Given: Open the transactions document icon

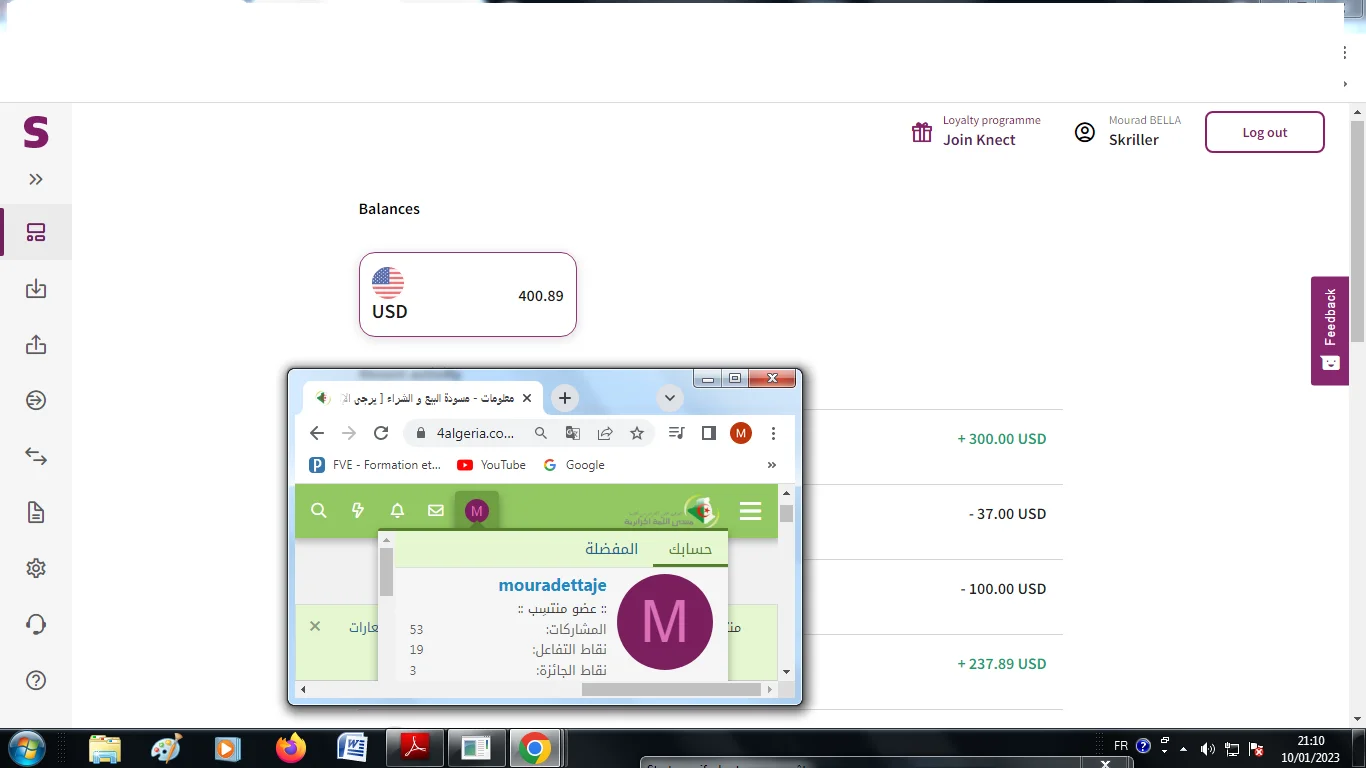Looking at the screenshot, I should (x=36, y=513).
